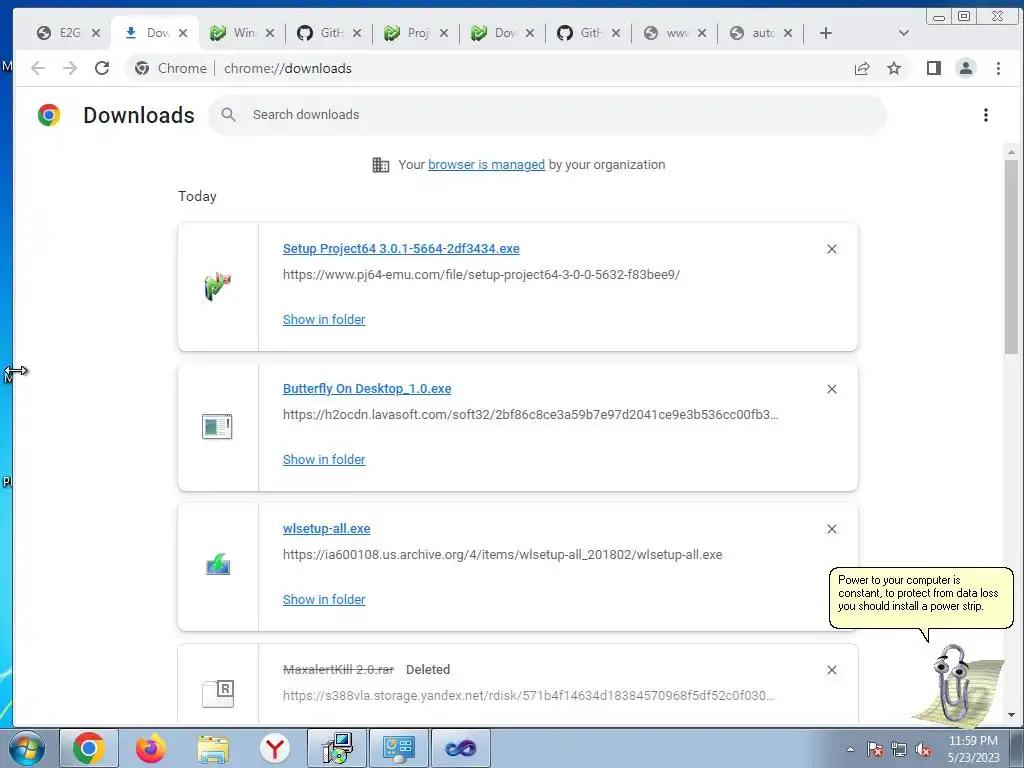The image size is (1024, 768).
Task: Click the Clippy paperclip assistant
Action: point(959,686)
